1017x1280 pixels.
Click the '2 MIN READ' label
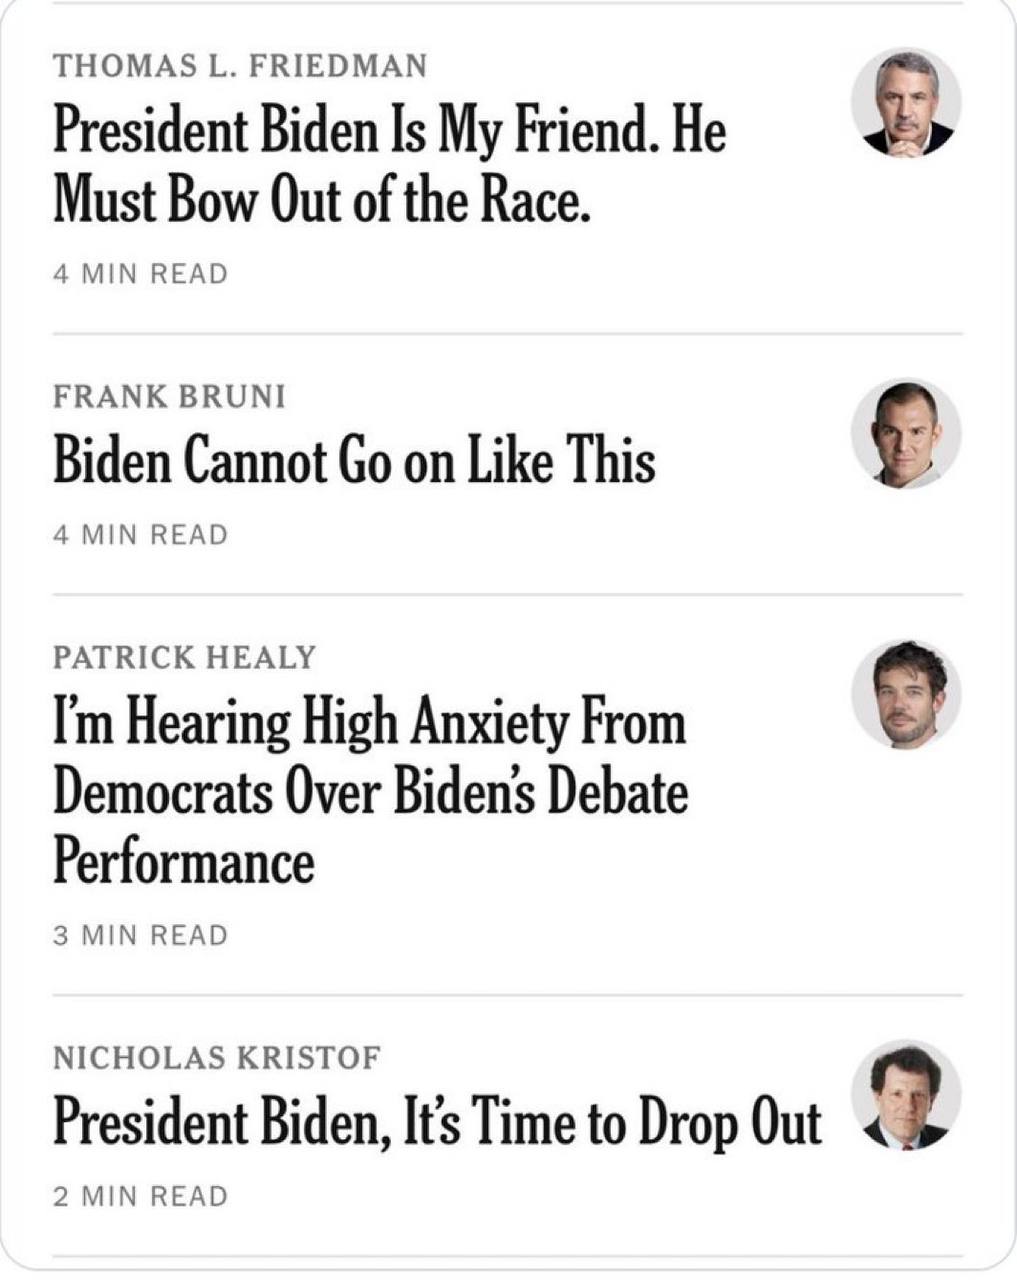140,1196
